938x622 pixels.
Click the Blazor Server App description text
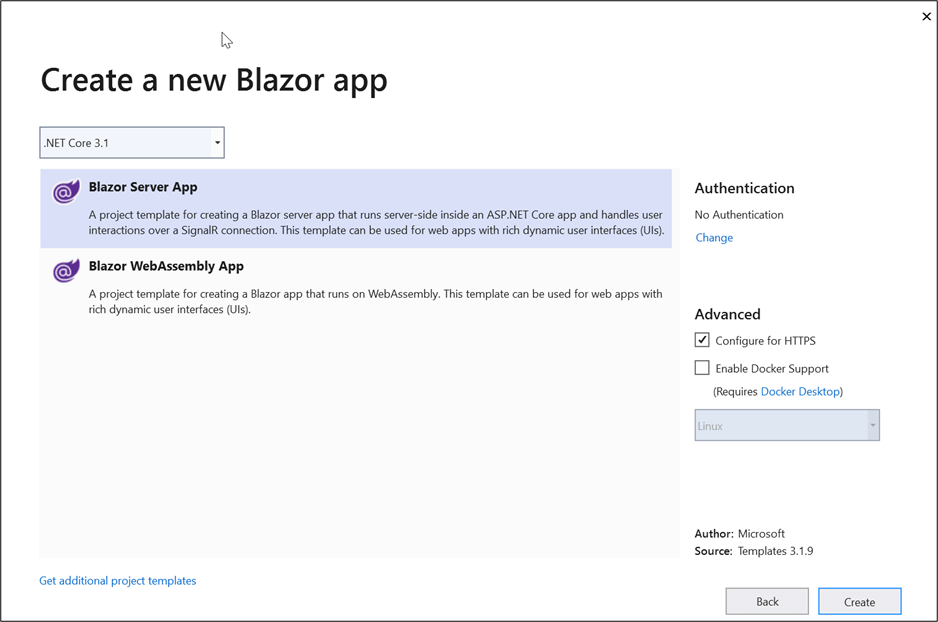376,222
